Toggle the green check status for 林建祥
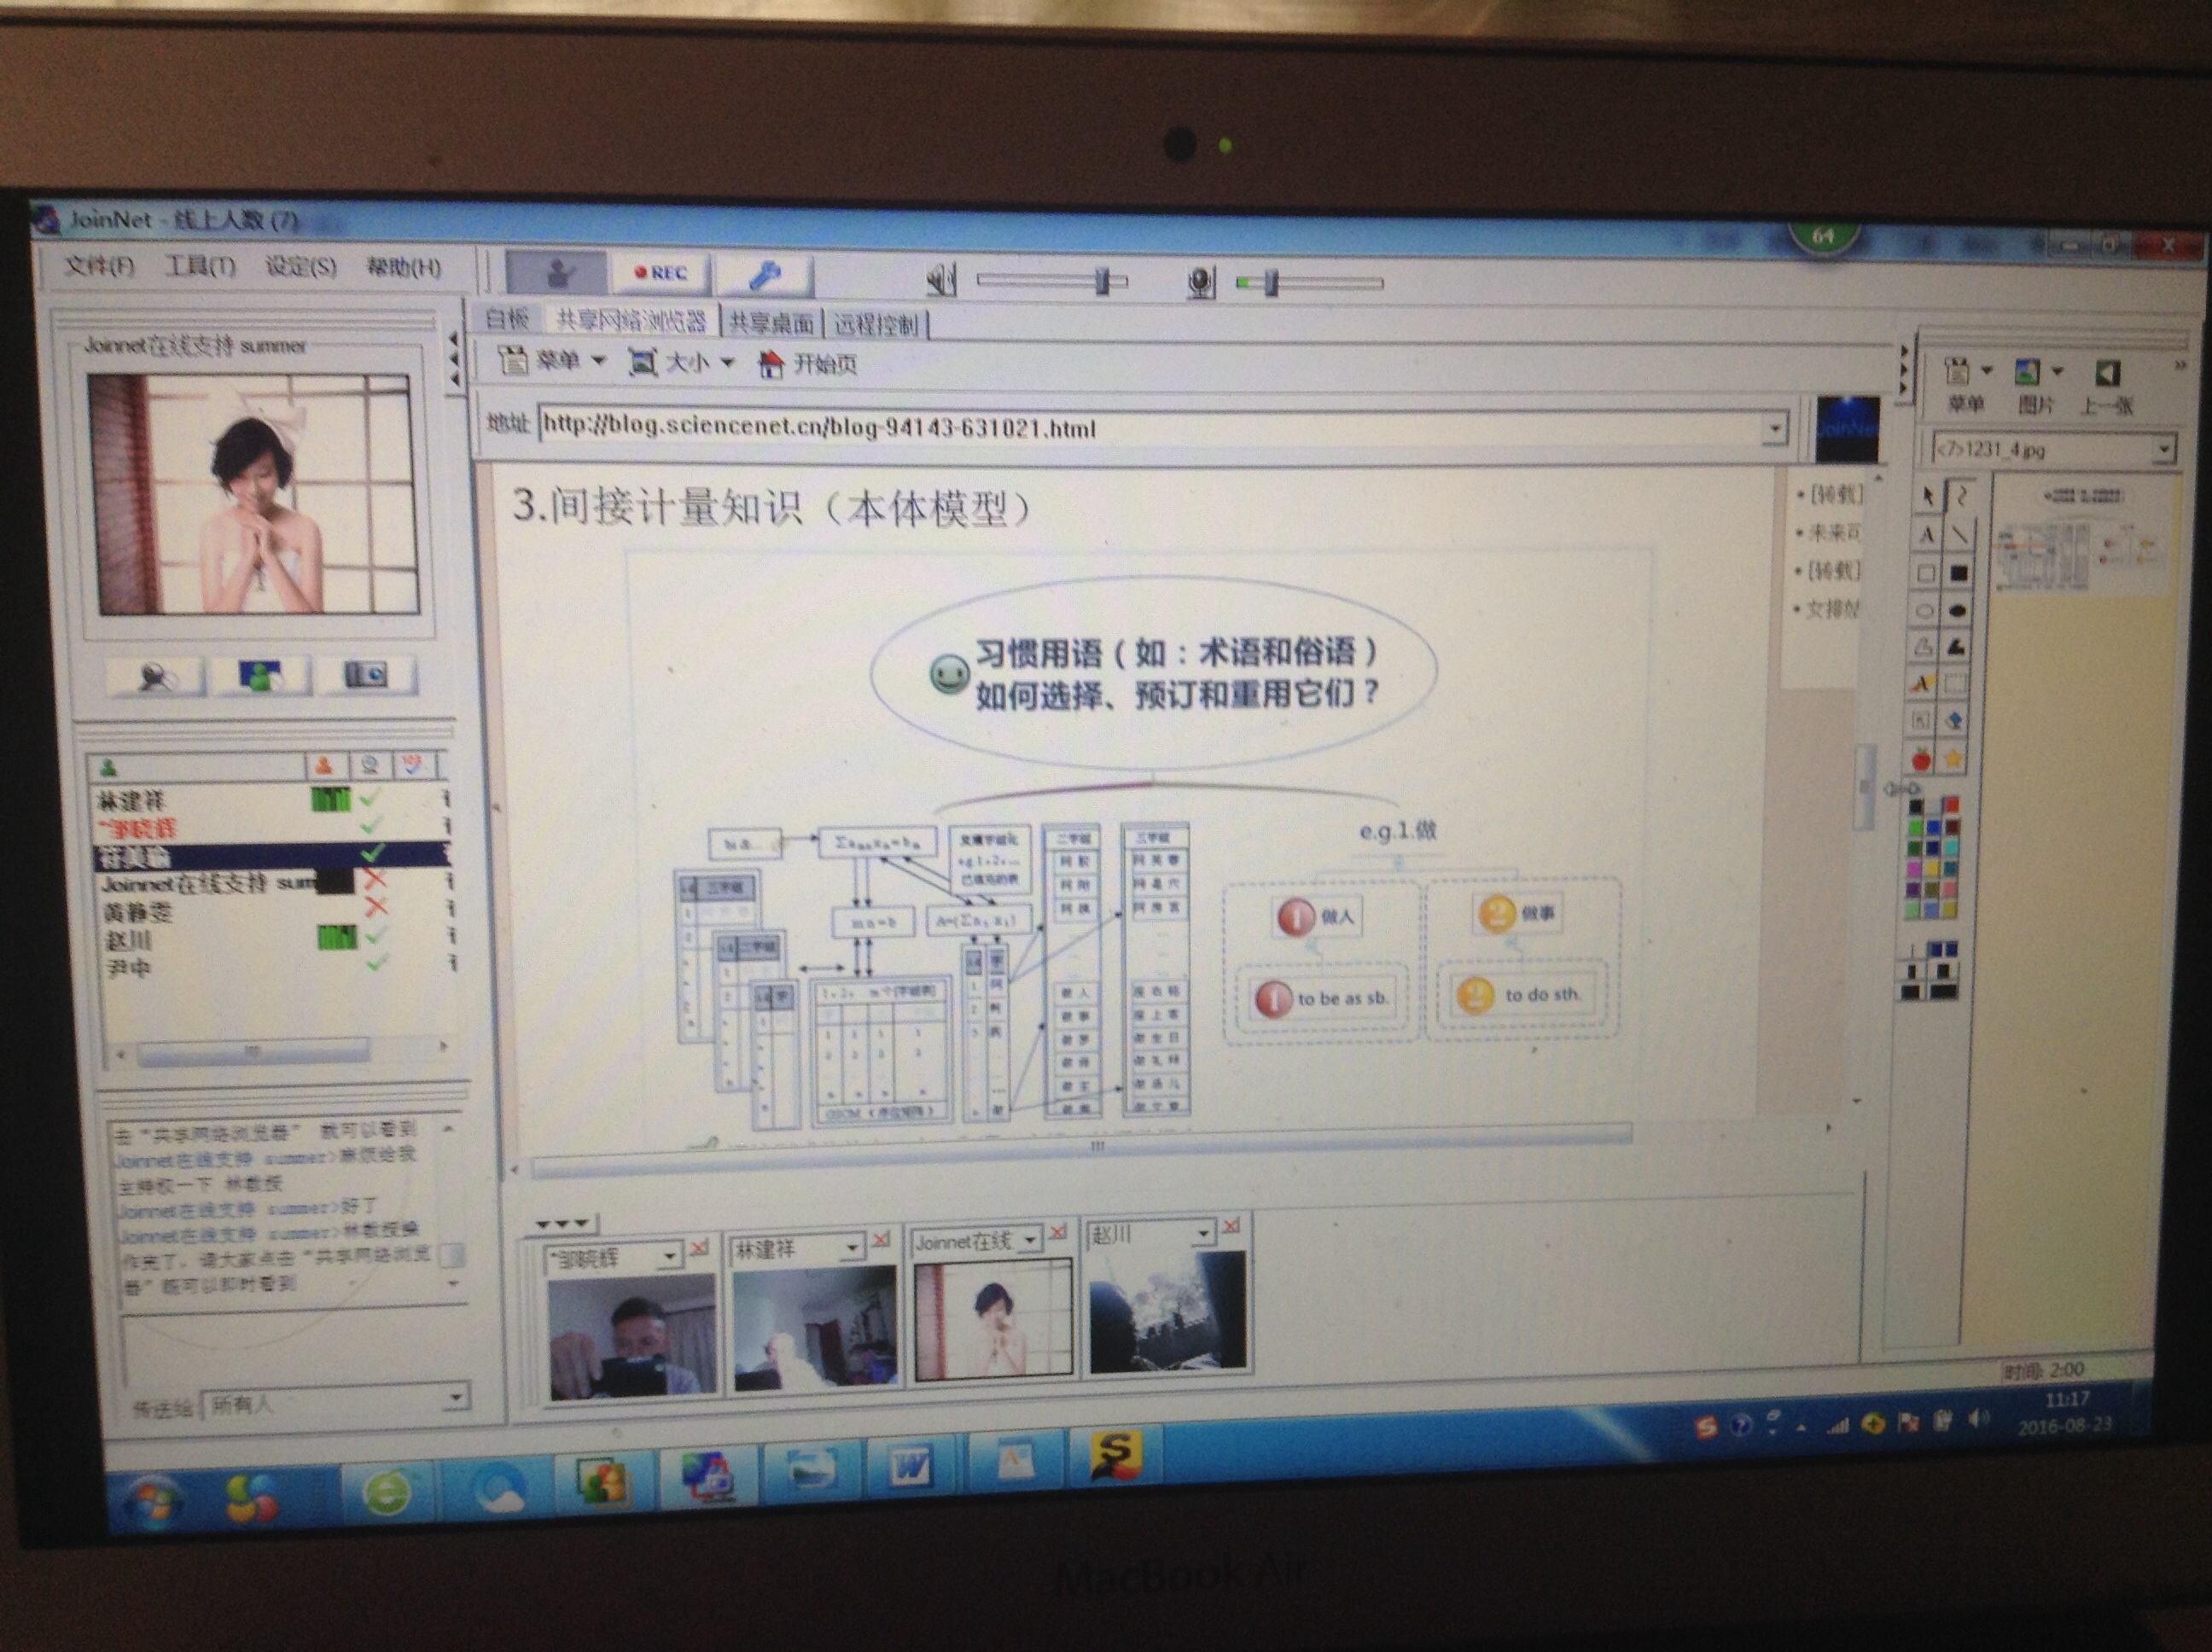 pyautogui.click(x=372, y=798)
